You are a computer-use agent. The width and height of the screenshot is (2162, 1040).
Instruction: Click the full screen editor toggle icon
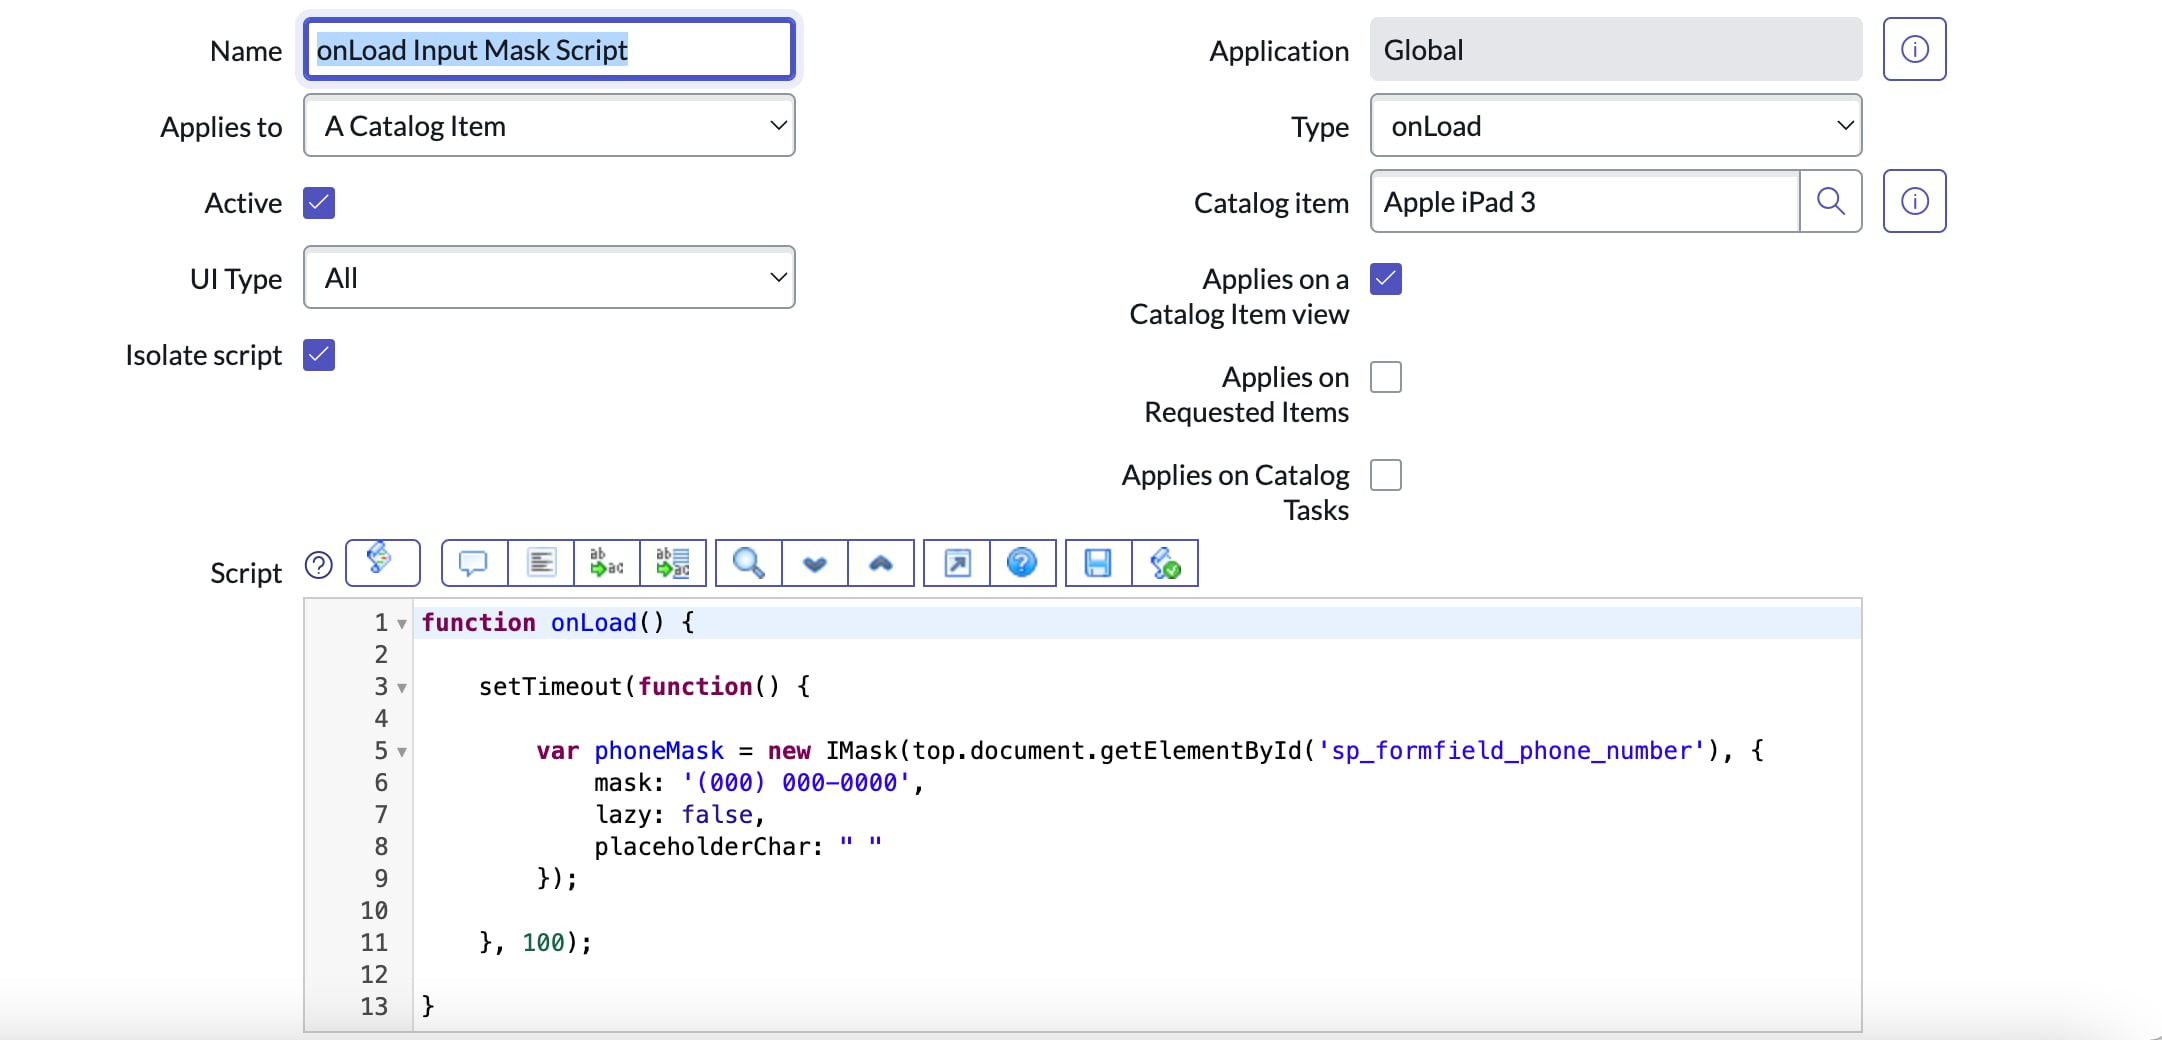pos(957,563)
